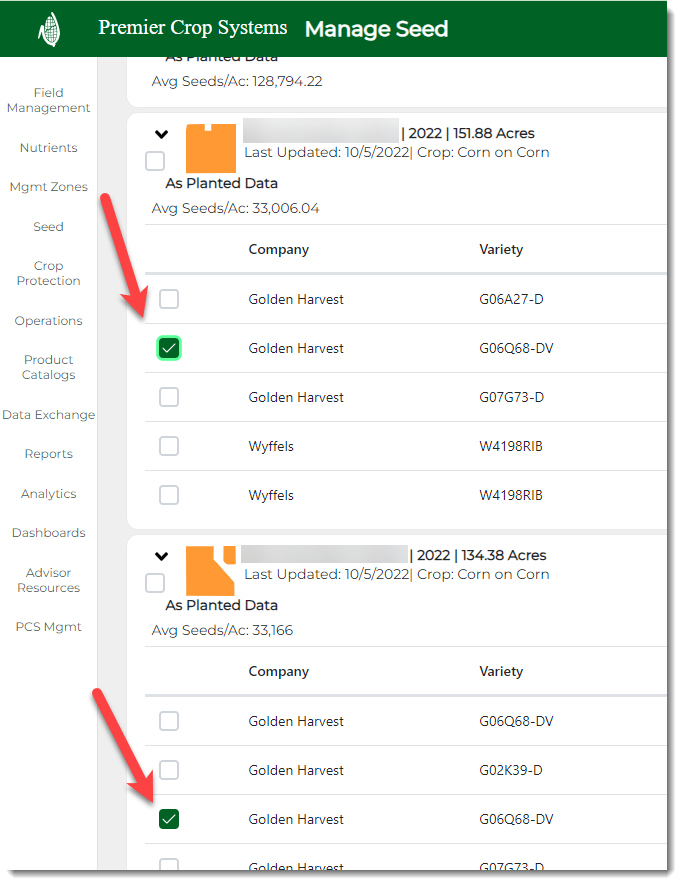Click the Avg Seeds/Ac: 128,794.22 value

click(237, 81)
